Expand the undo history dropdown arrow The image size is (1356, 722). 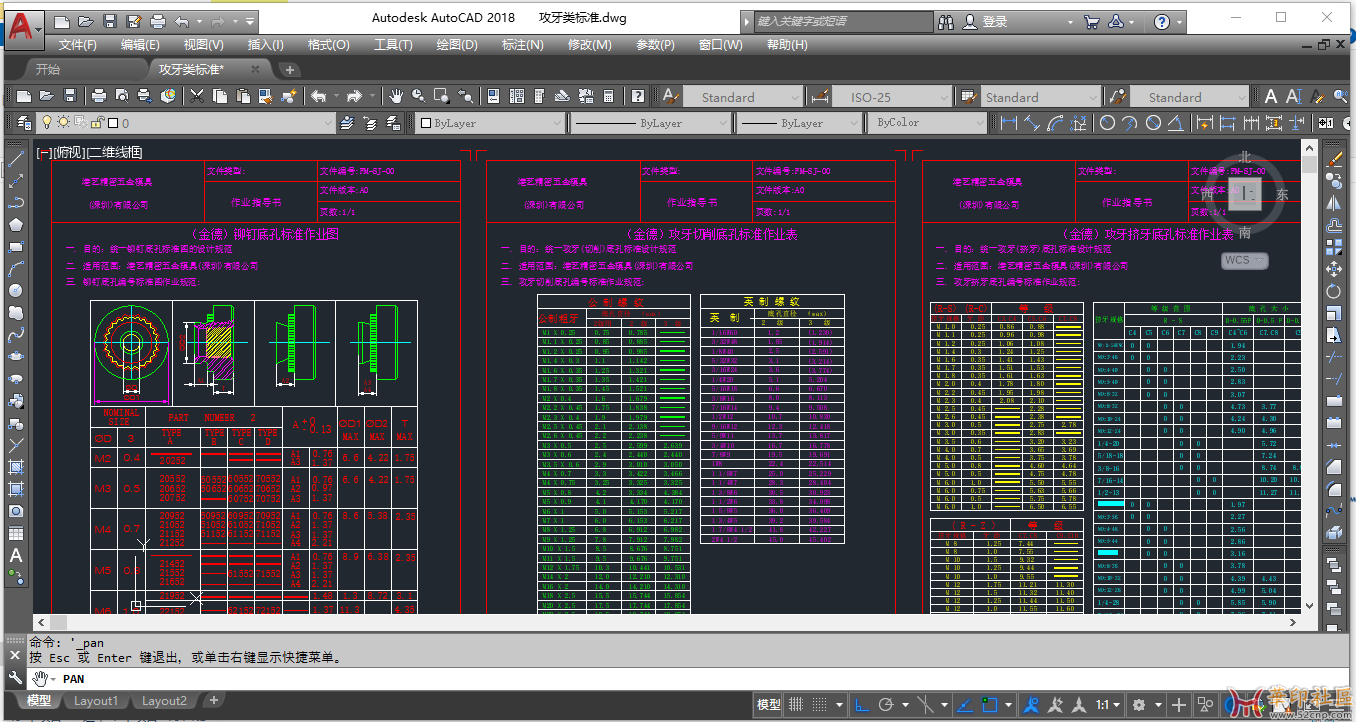point(198,21)
